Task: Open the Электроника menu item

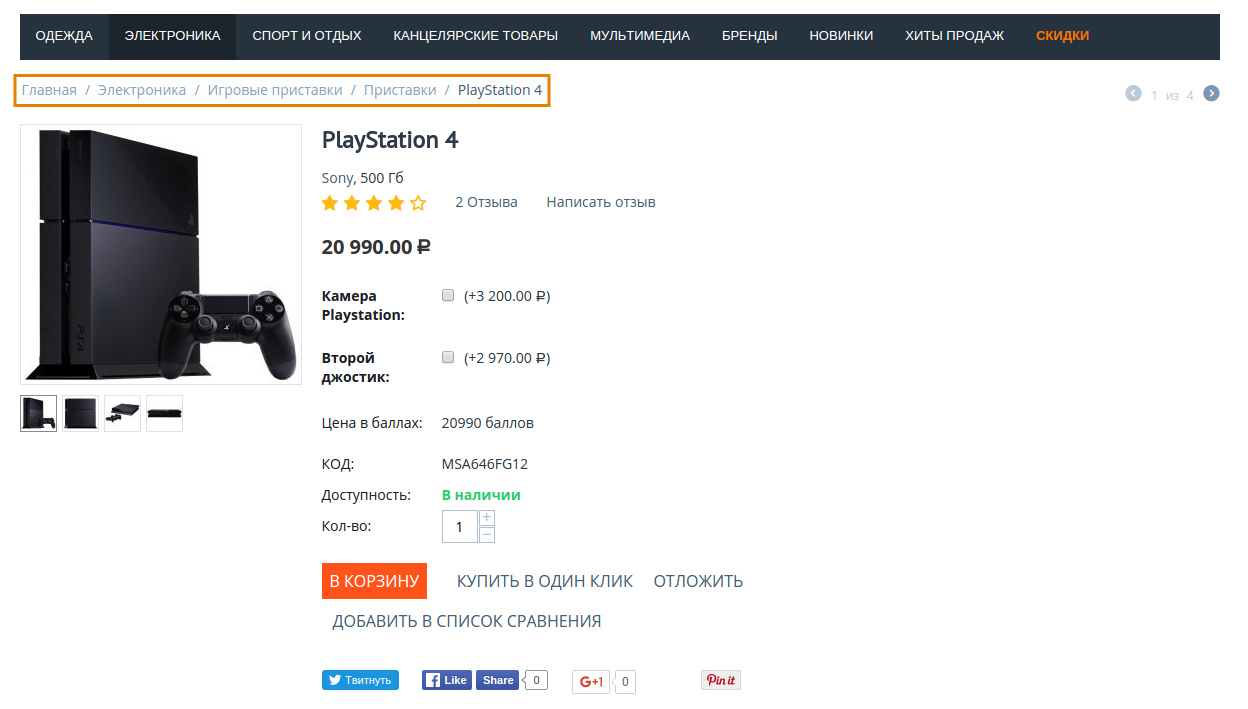Action: (172, 36)
